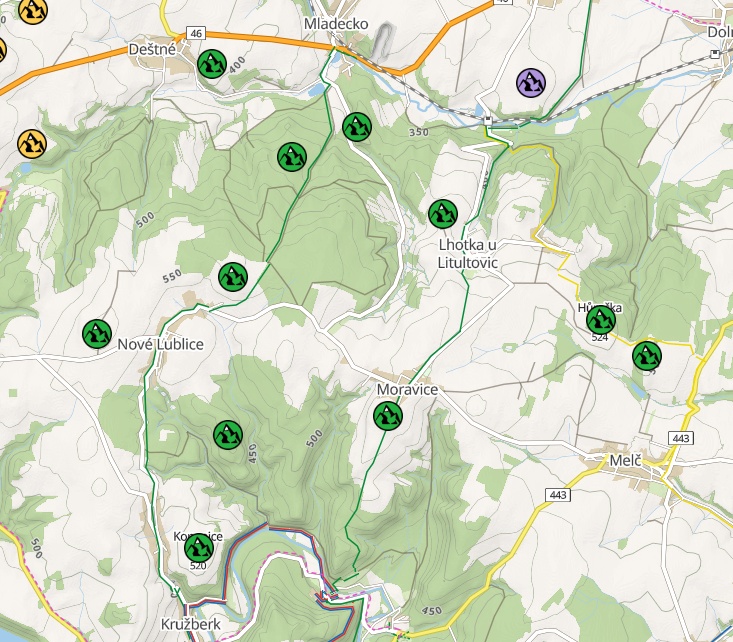This screenshot has width=733, height=642.
Task: Click green marker southeast of Hůrka peak
Action: pyautogui.click(x=647, y=355)
